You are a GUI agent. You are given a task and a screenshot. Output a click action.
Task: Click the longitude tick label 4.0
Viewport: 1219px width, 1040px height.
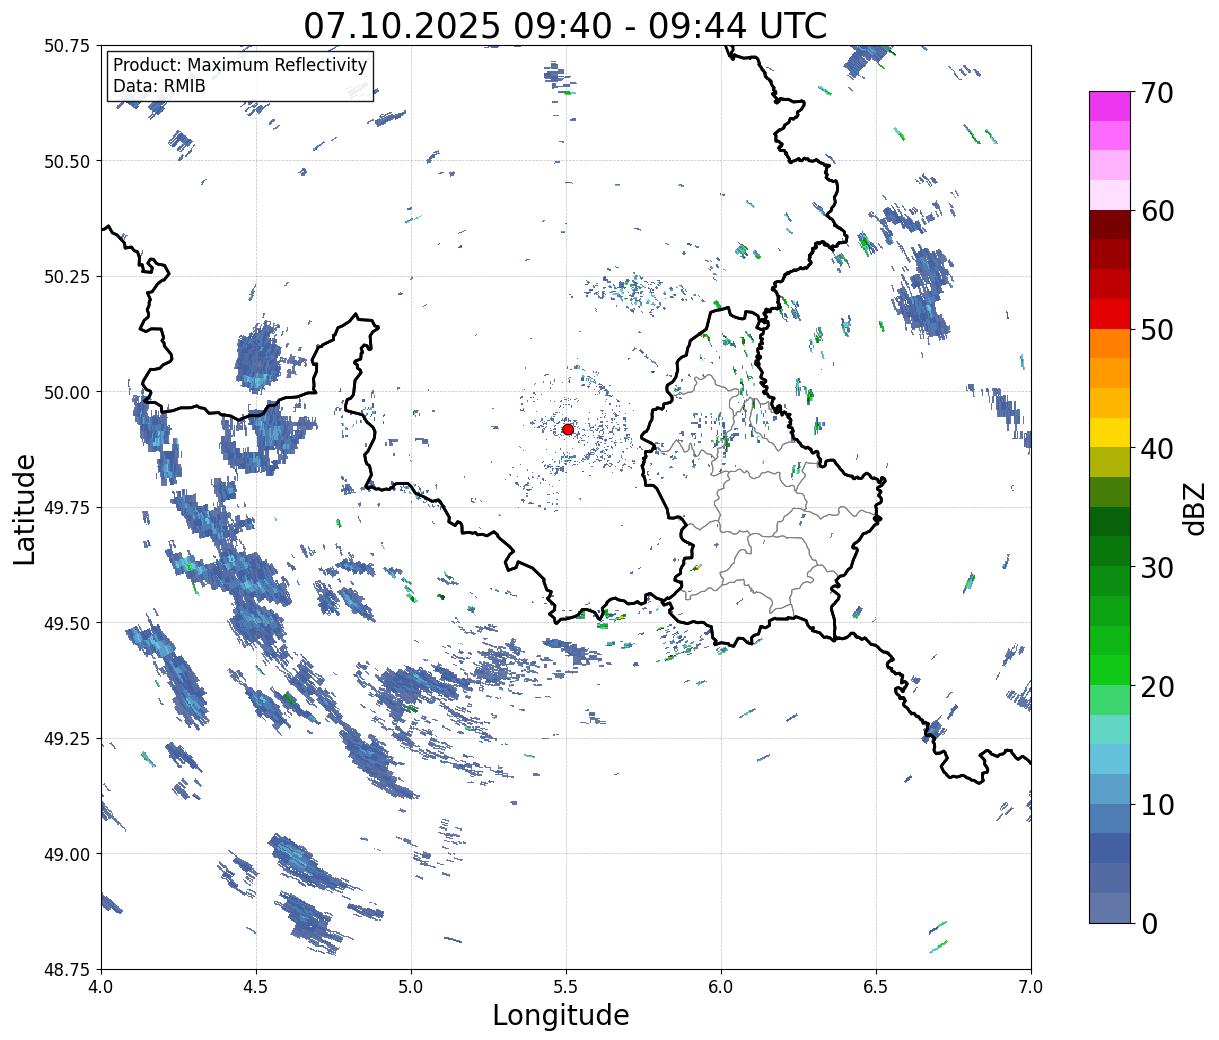pyautogui.click(x=101, y=987)
